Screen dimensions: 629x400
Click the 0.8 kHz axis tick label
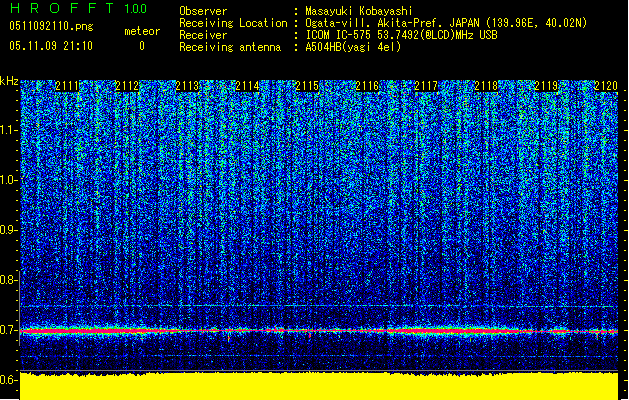(x=8, y=280)
